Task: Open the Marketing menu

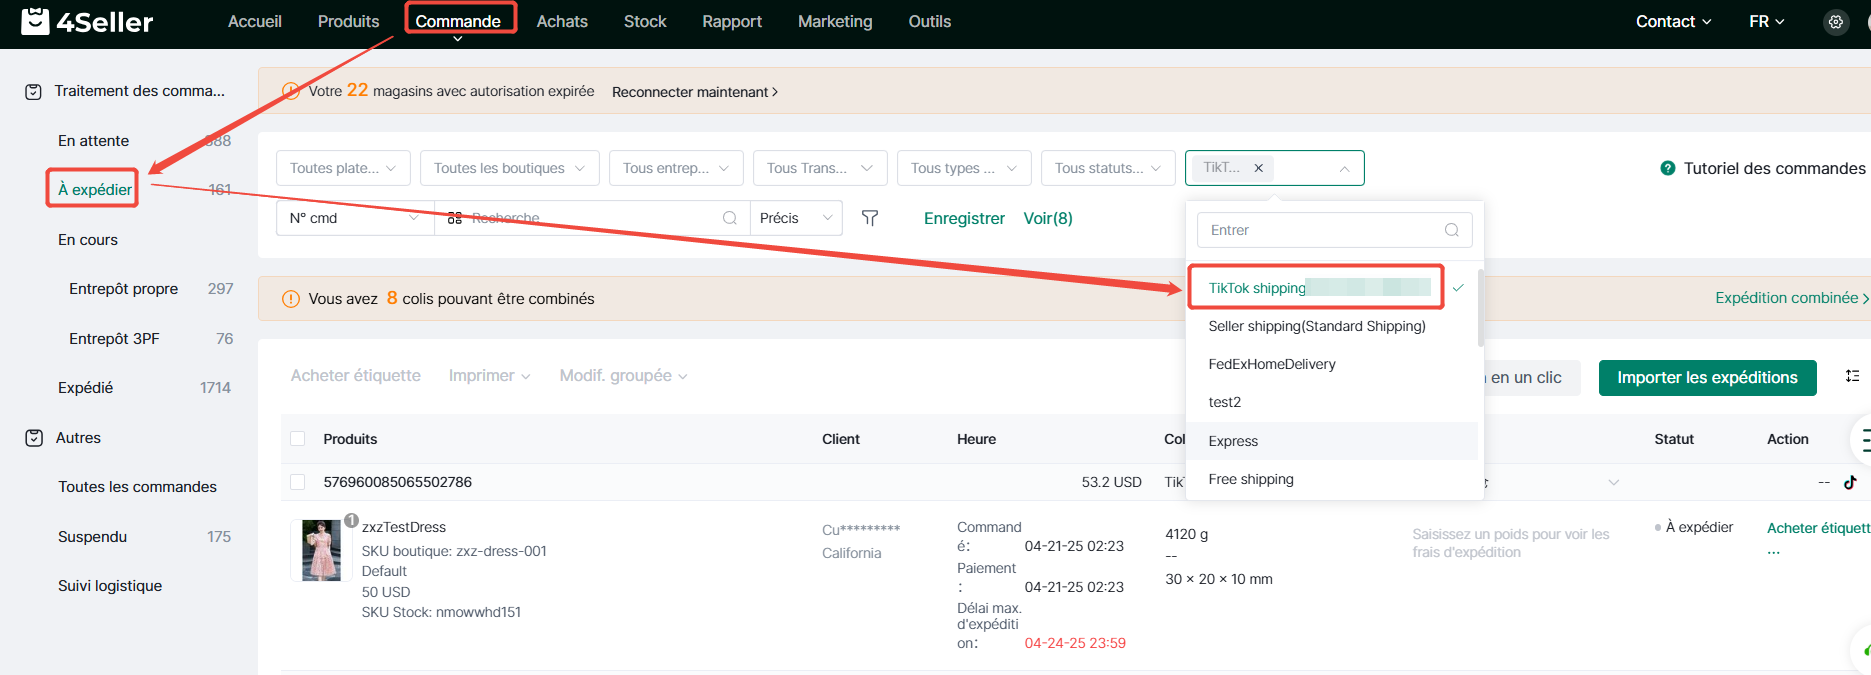Action: [835, 22]
